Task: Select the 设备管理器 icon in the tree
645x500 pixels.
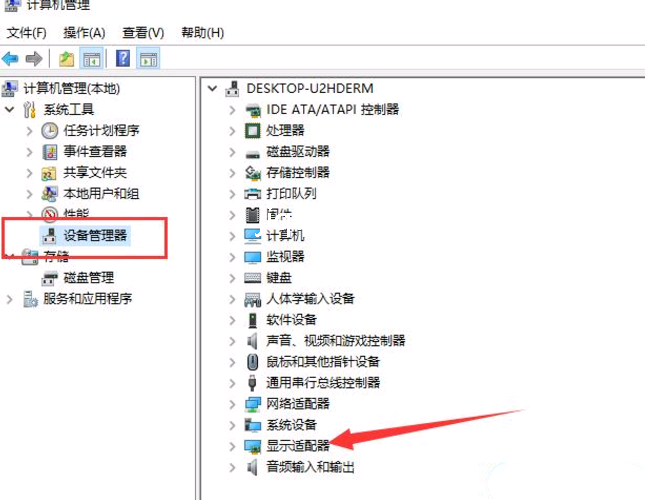Action: pos(49,236)
